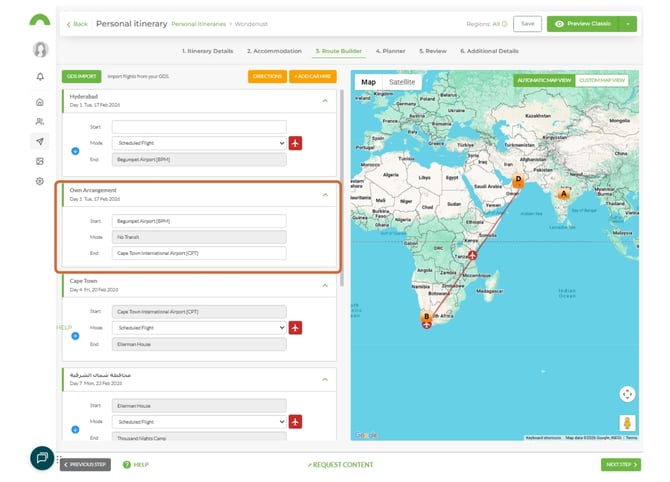Click the green app logo
This screenshot has width=670, height=482.
point(40,21)
